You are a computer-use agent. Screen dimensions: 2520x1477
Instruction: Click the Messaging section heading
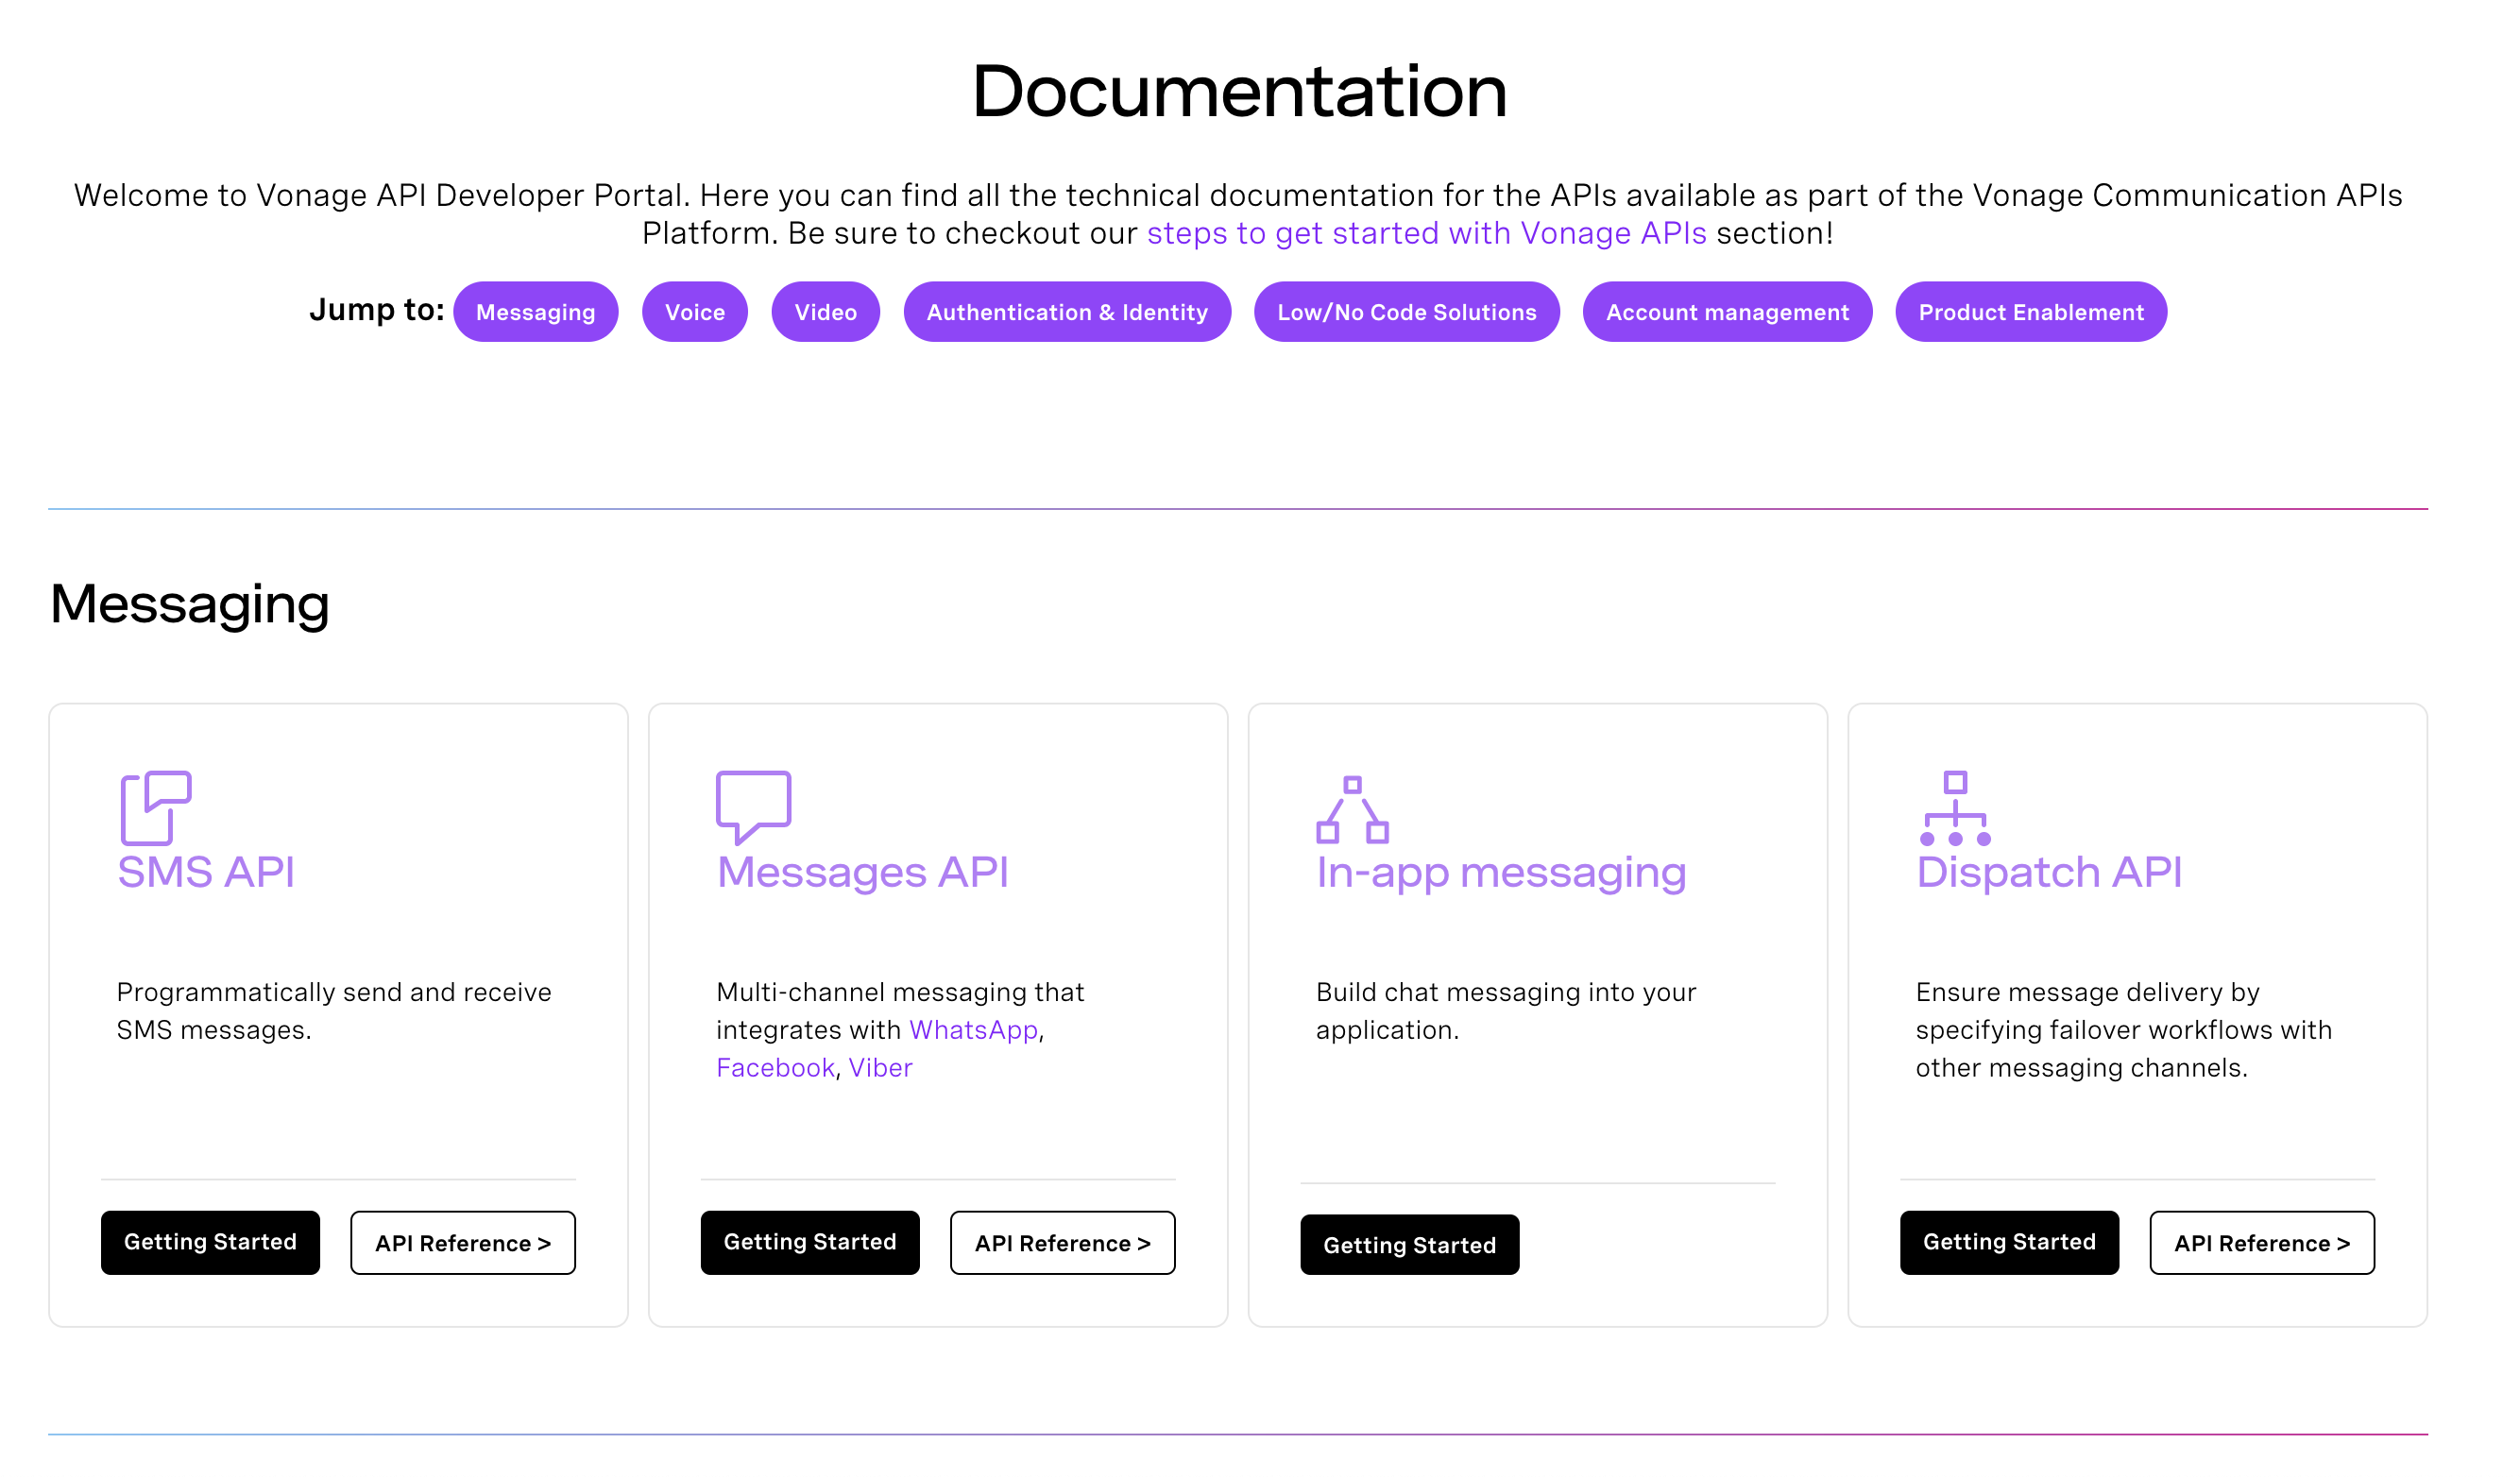(x=190, y=605)
